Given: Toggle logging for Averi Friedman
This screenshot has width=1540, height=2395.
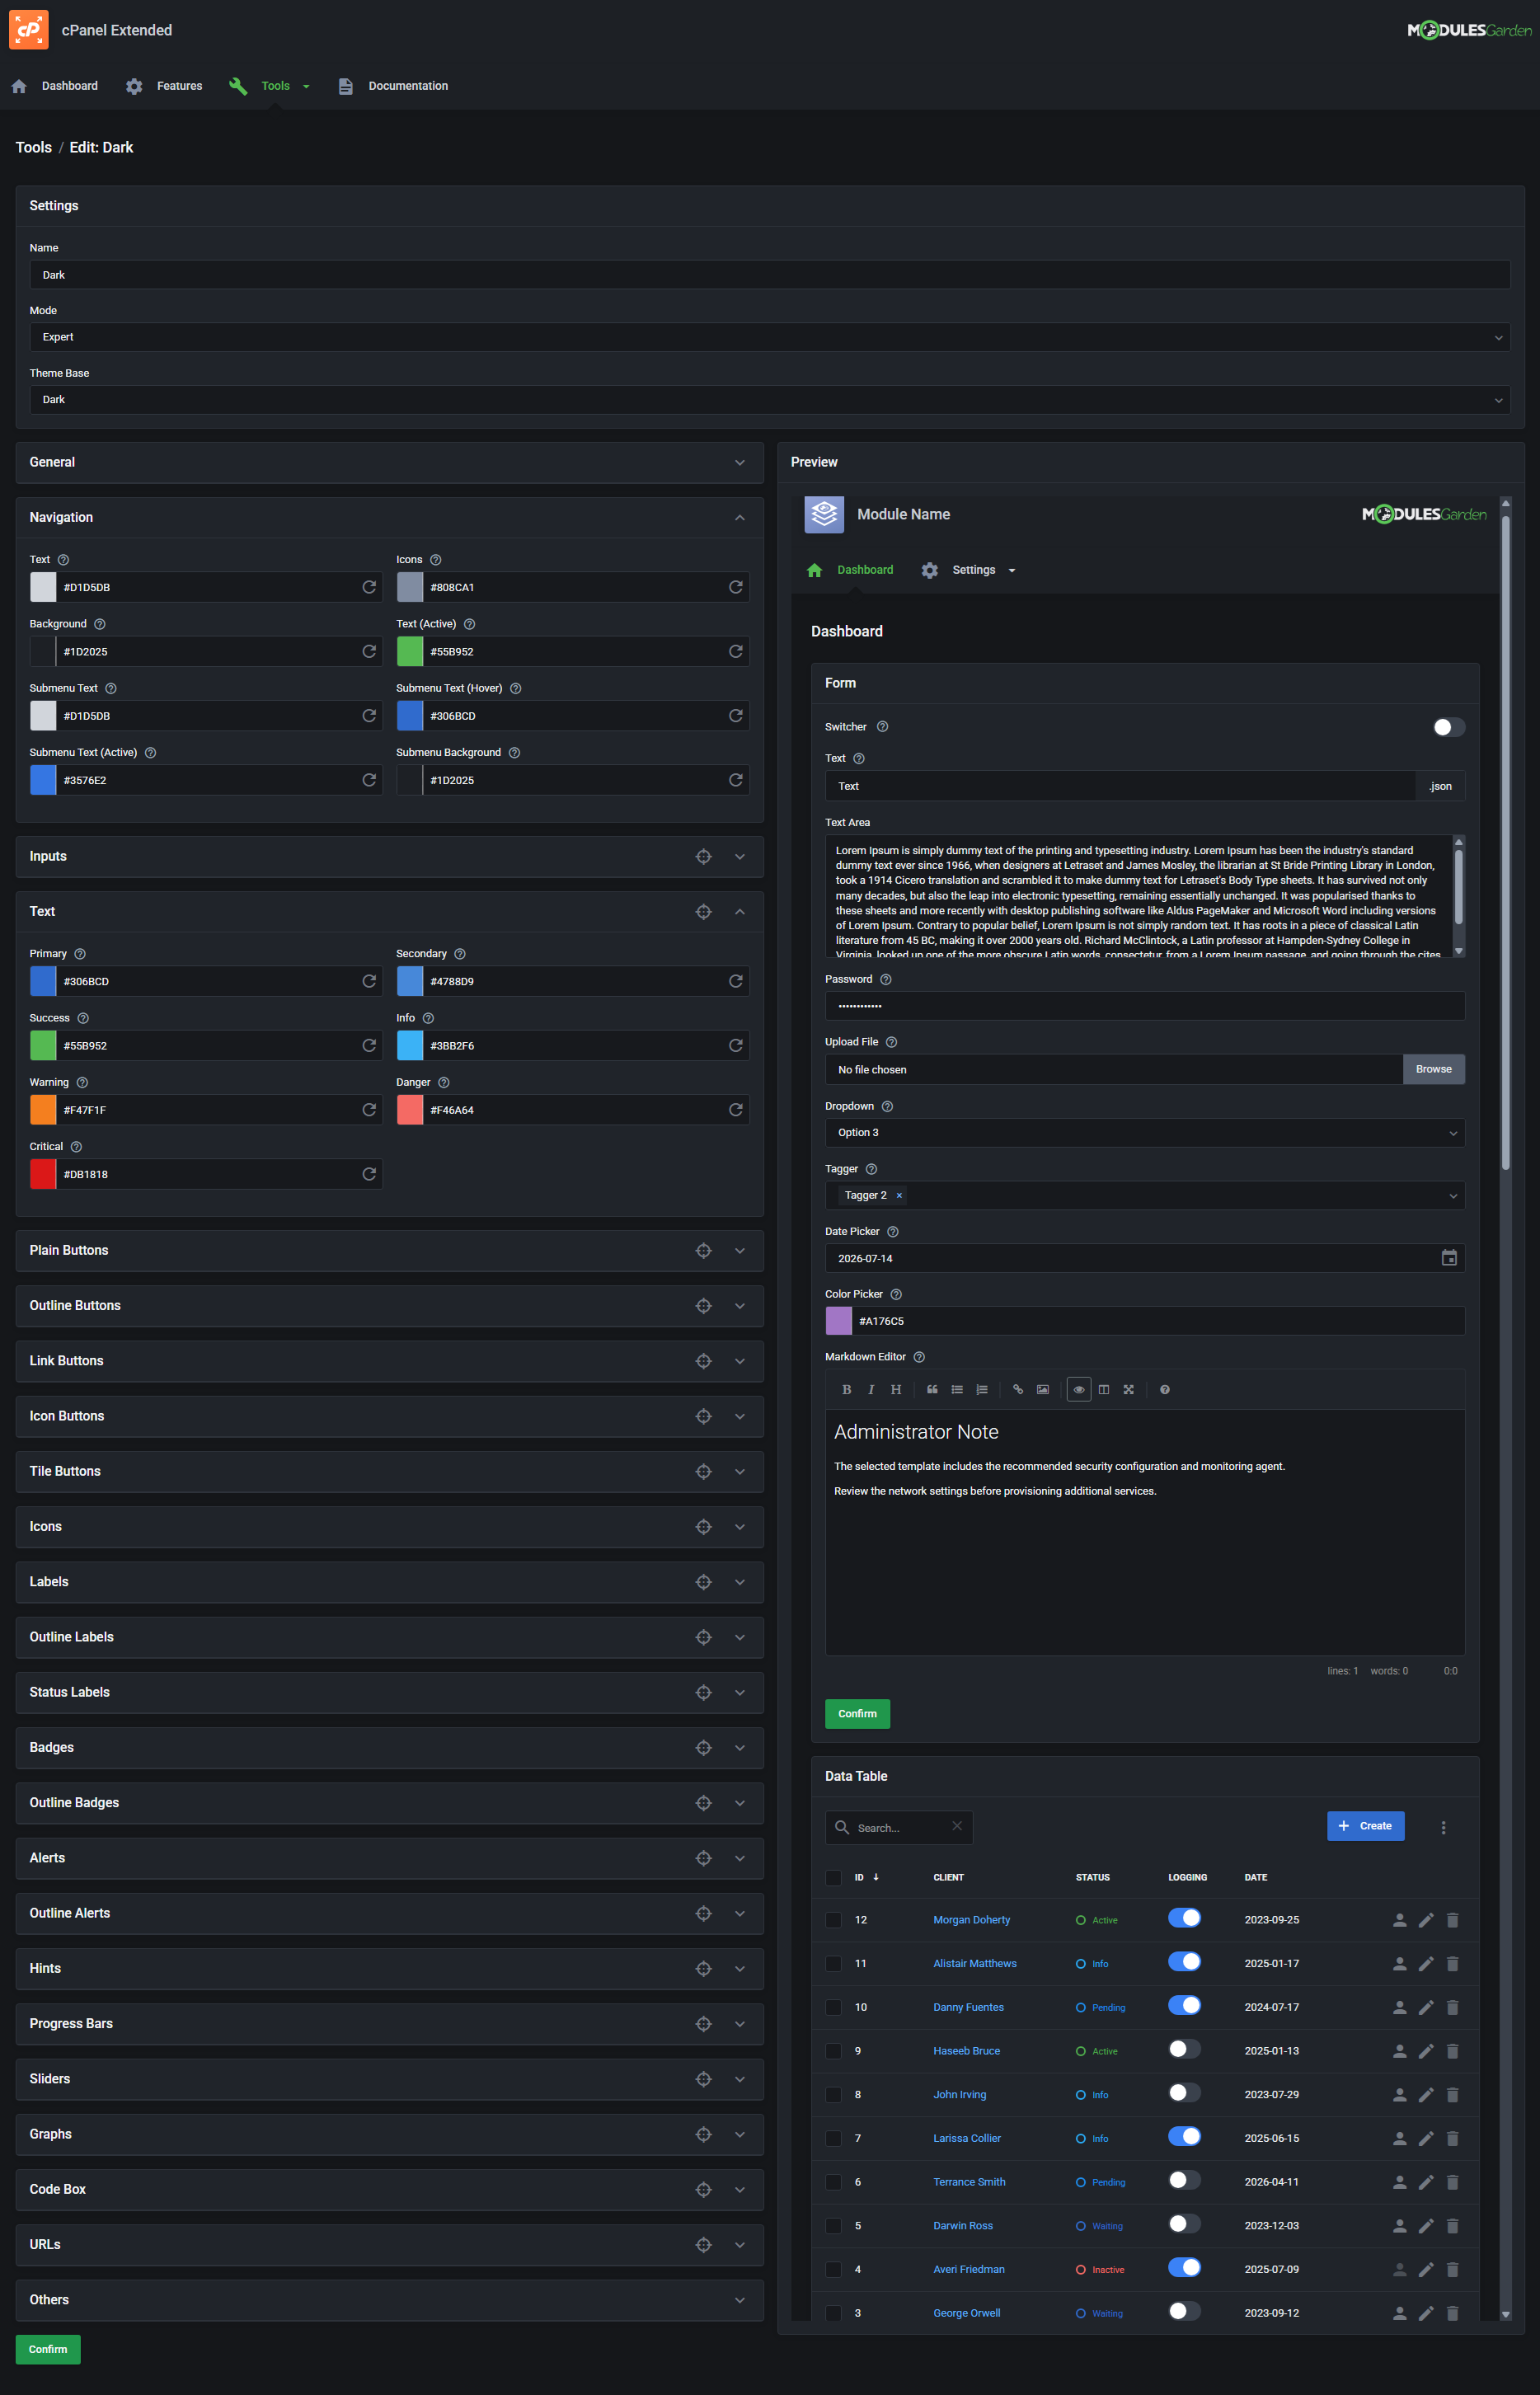Looking at the screenshot, I should [x=1184, y=2267].
